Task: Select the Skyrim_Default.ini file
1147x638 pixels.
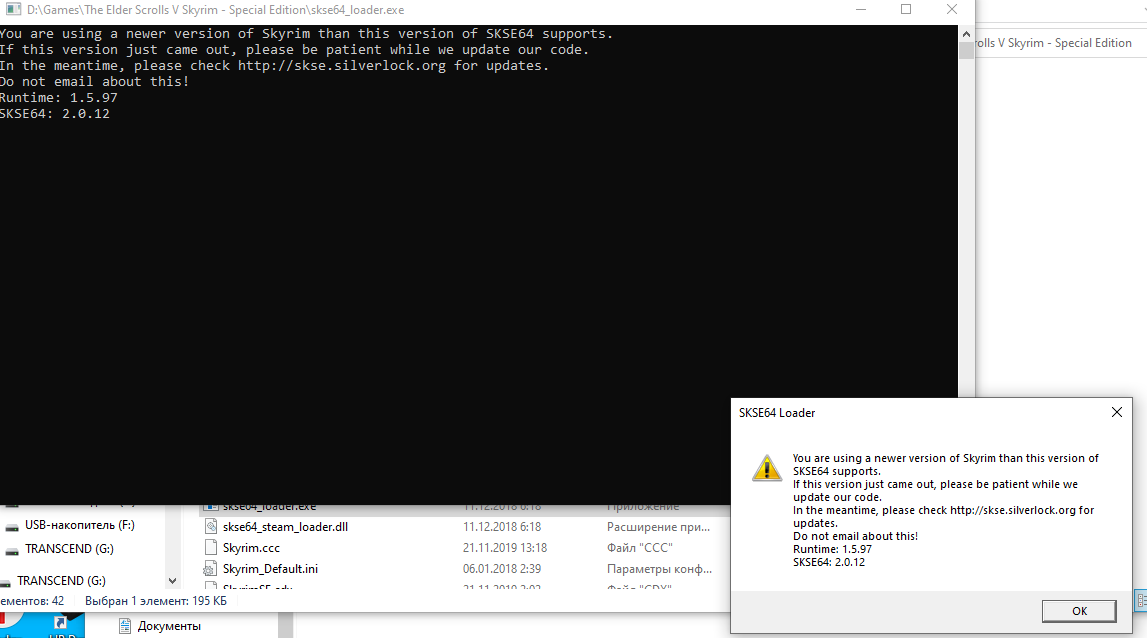Action: [x=270, y=568]
